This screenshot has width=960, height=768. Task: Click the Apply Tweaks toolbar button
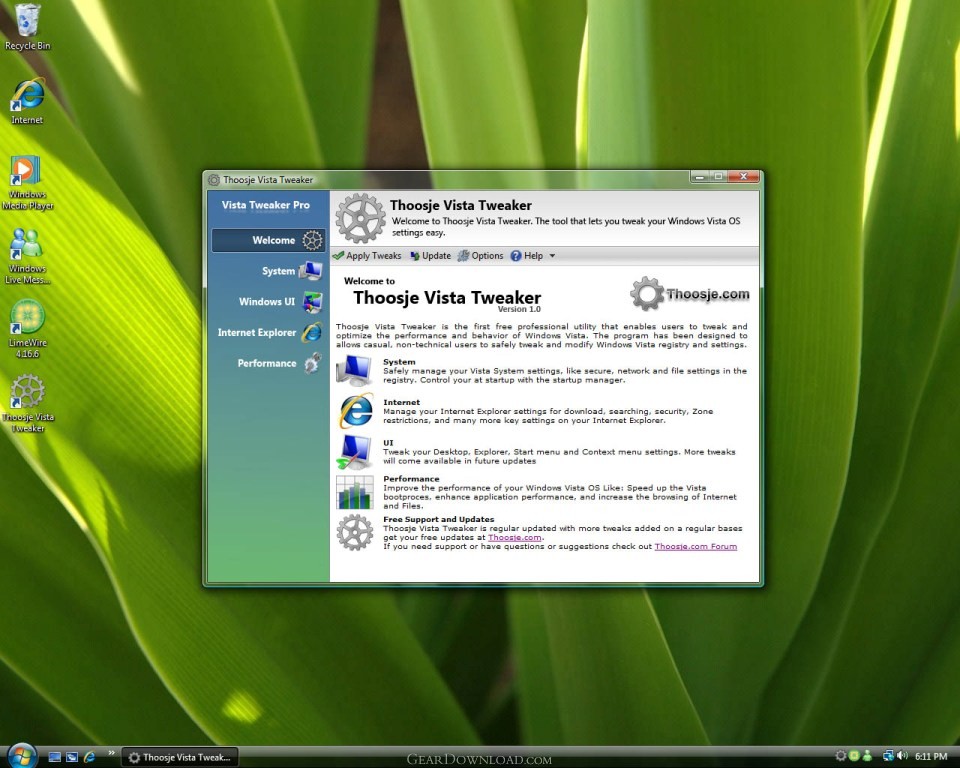pos(367,255)
